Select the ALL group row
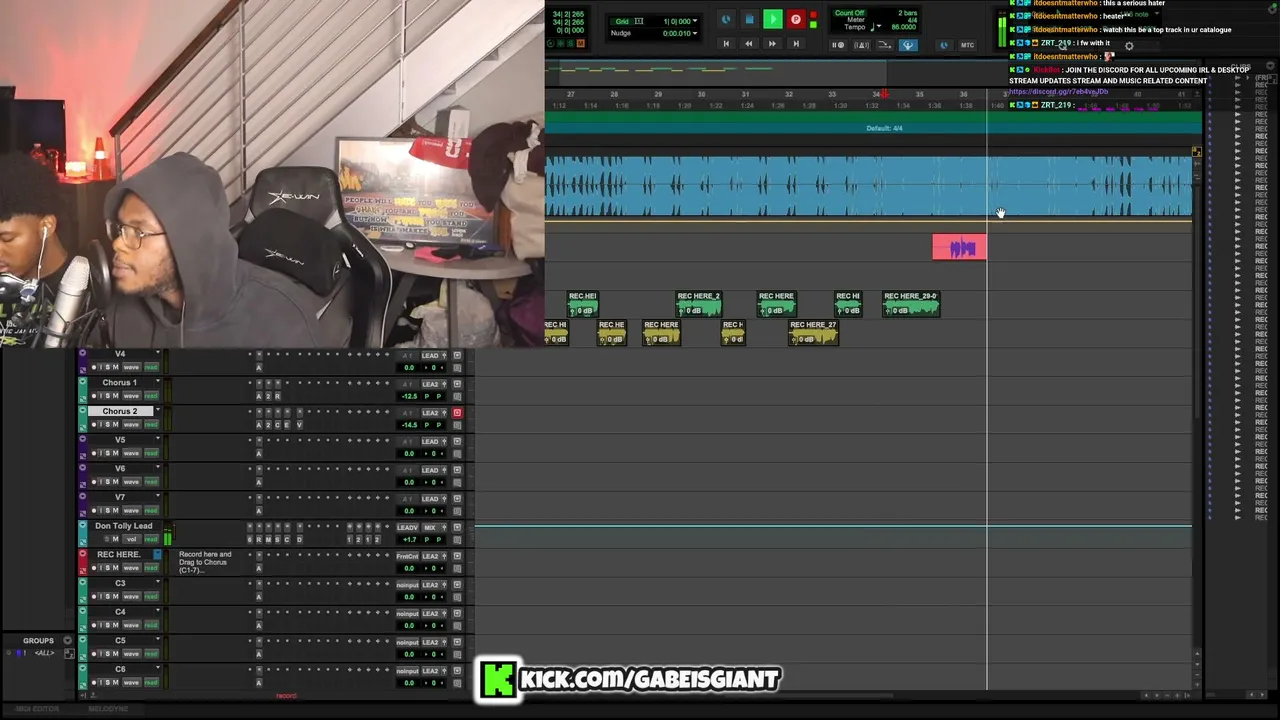The height and width of the screenshot is (720, 1280). [44, 653]
